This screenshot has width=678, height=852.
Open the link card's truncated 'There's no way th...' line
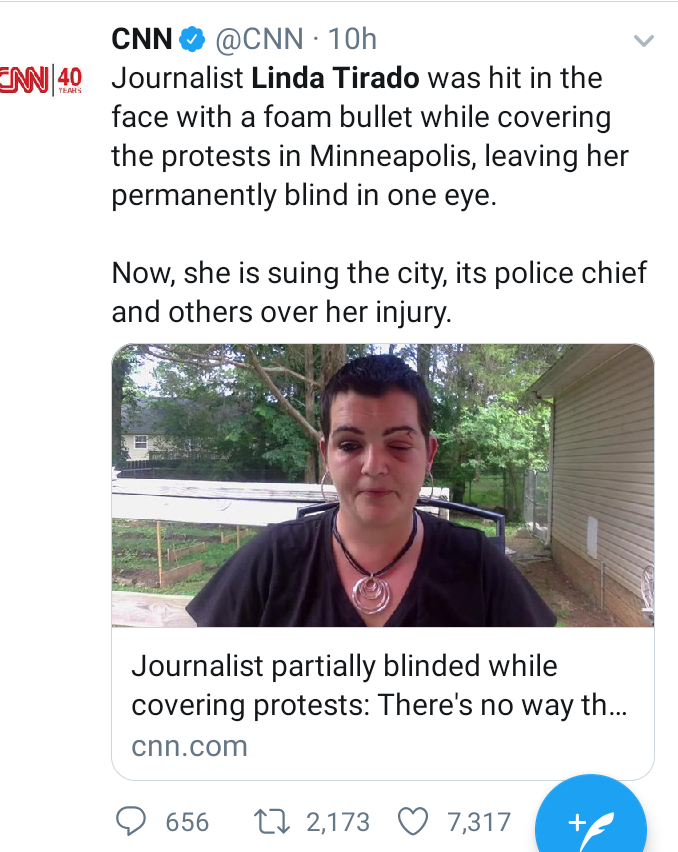[x=503, y=705]
